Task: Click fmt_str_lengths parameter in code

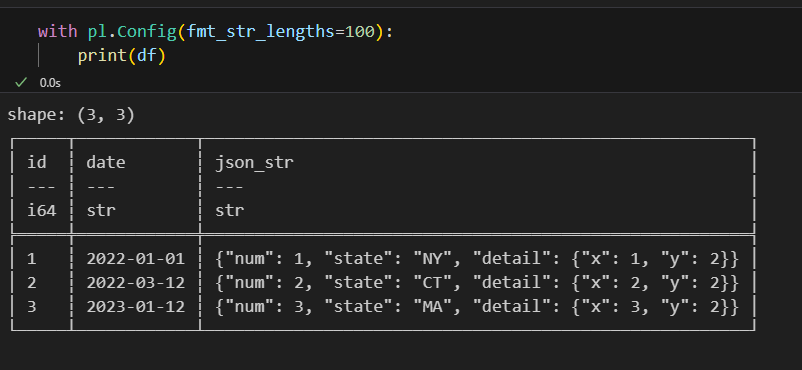Action: point(260,32)
